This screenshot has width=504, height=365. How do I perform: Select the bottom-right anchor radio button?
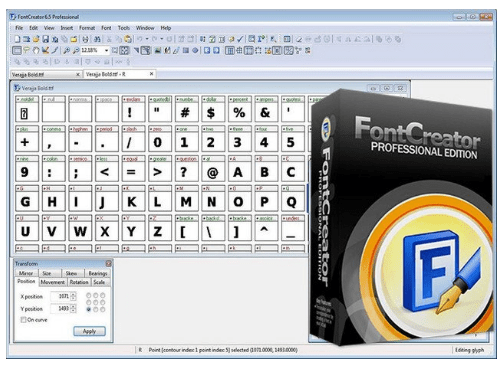103,309
